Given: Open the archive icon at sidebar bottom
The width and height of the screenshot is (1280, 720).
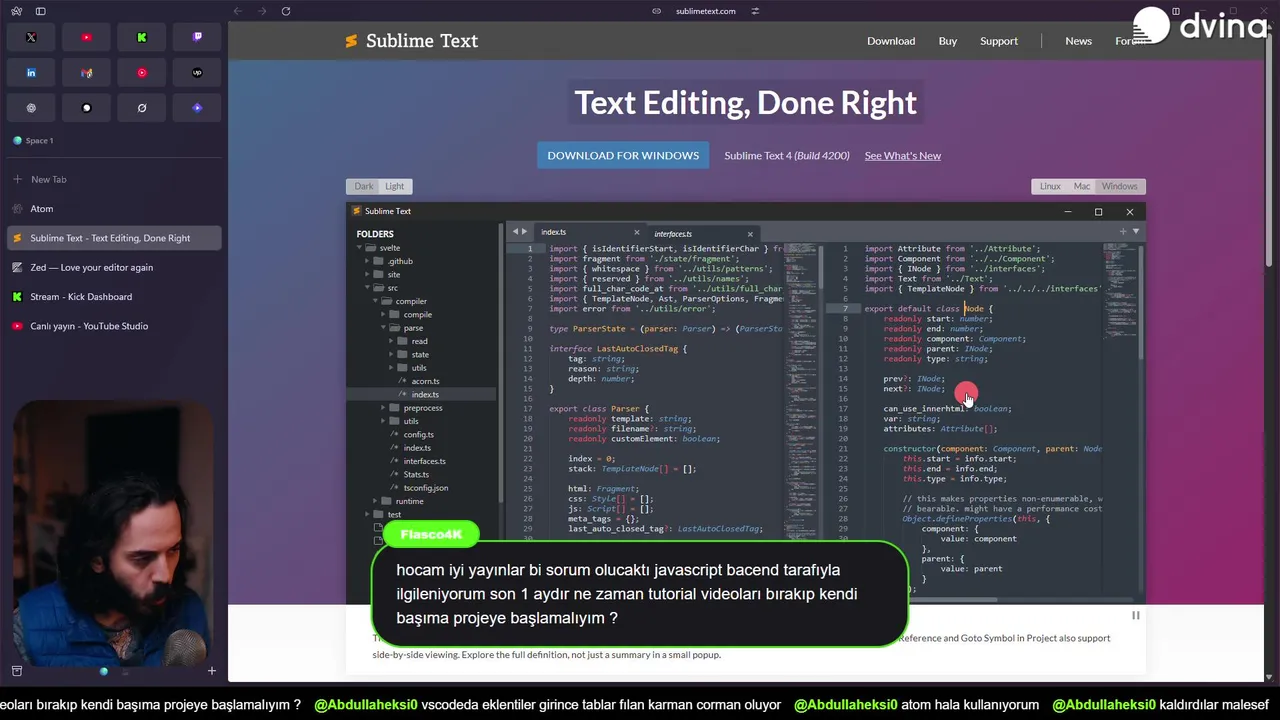Looking at the screenshot, I should [x=17, y=671].
